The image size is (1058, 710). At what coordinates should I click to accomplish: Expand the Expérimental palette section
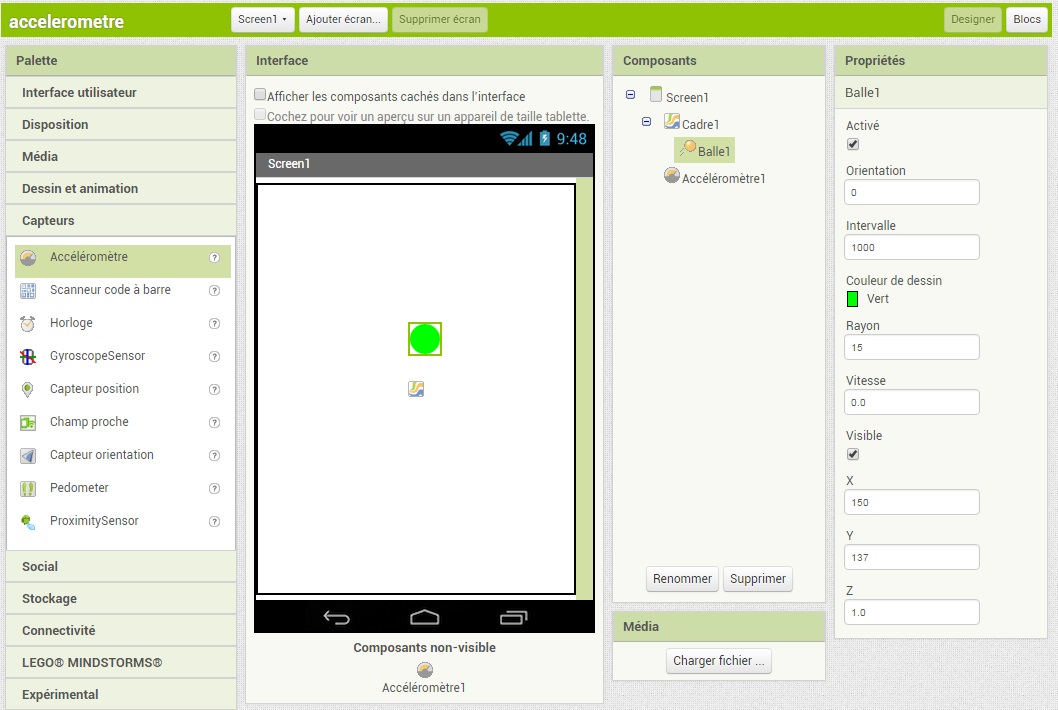[x=121, y=694]
